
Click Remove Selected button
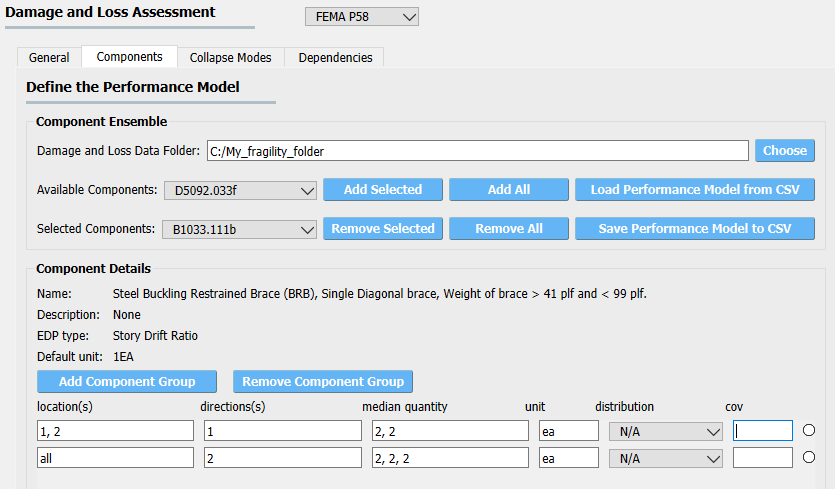click(383, 229)
